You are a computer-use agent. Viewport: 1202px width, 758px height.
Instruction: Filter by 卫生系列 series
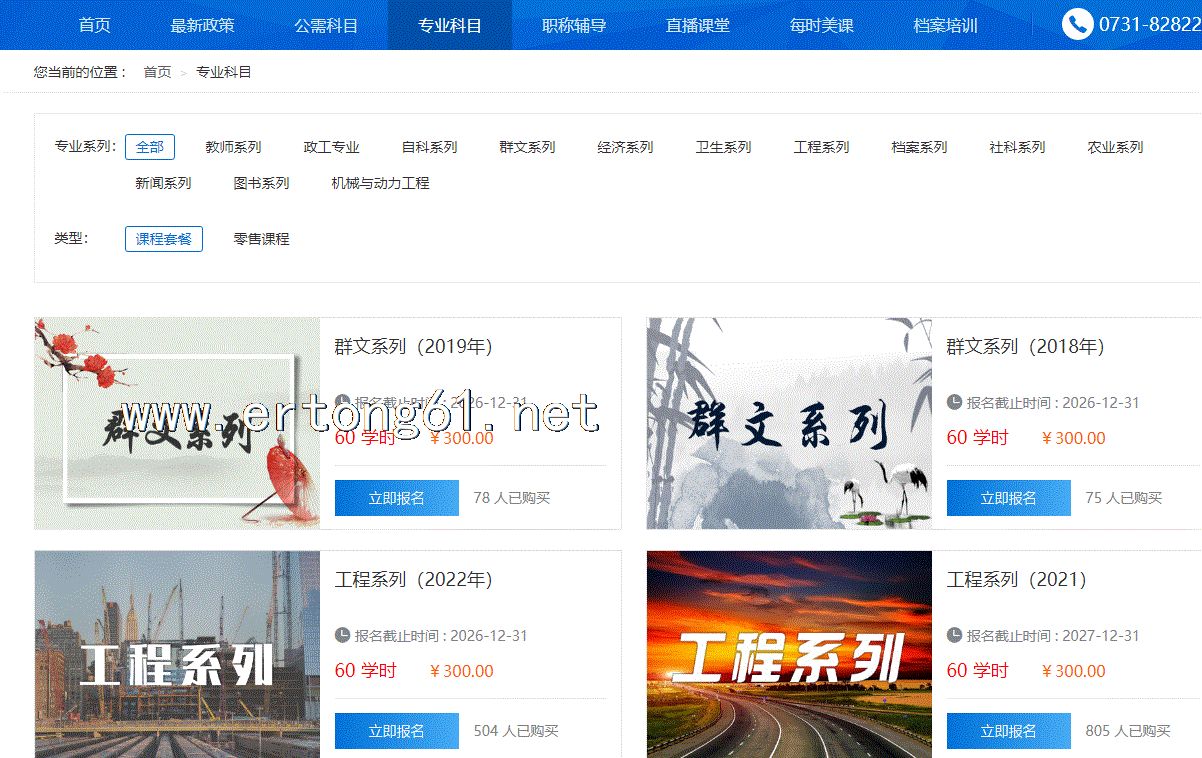coord(723,147)
